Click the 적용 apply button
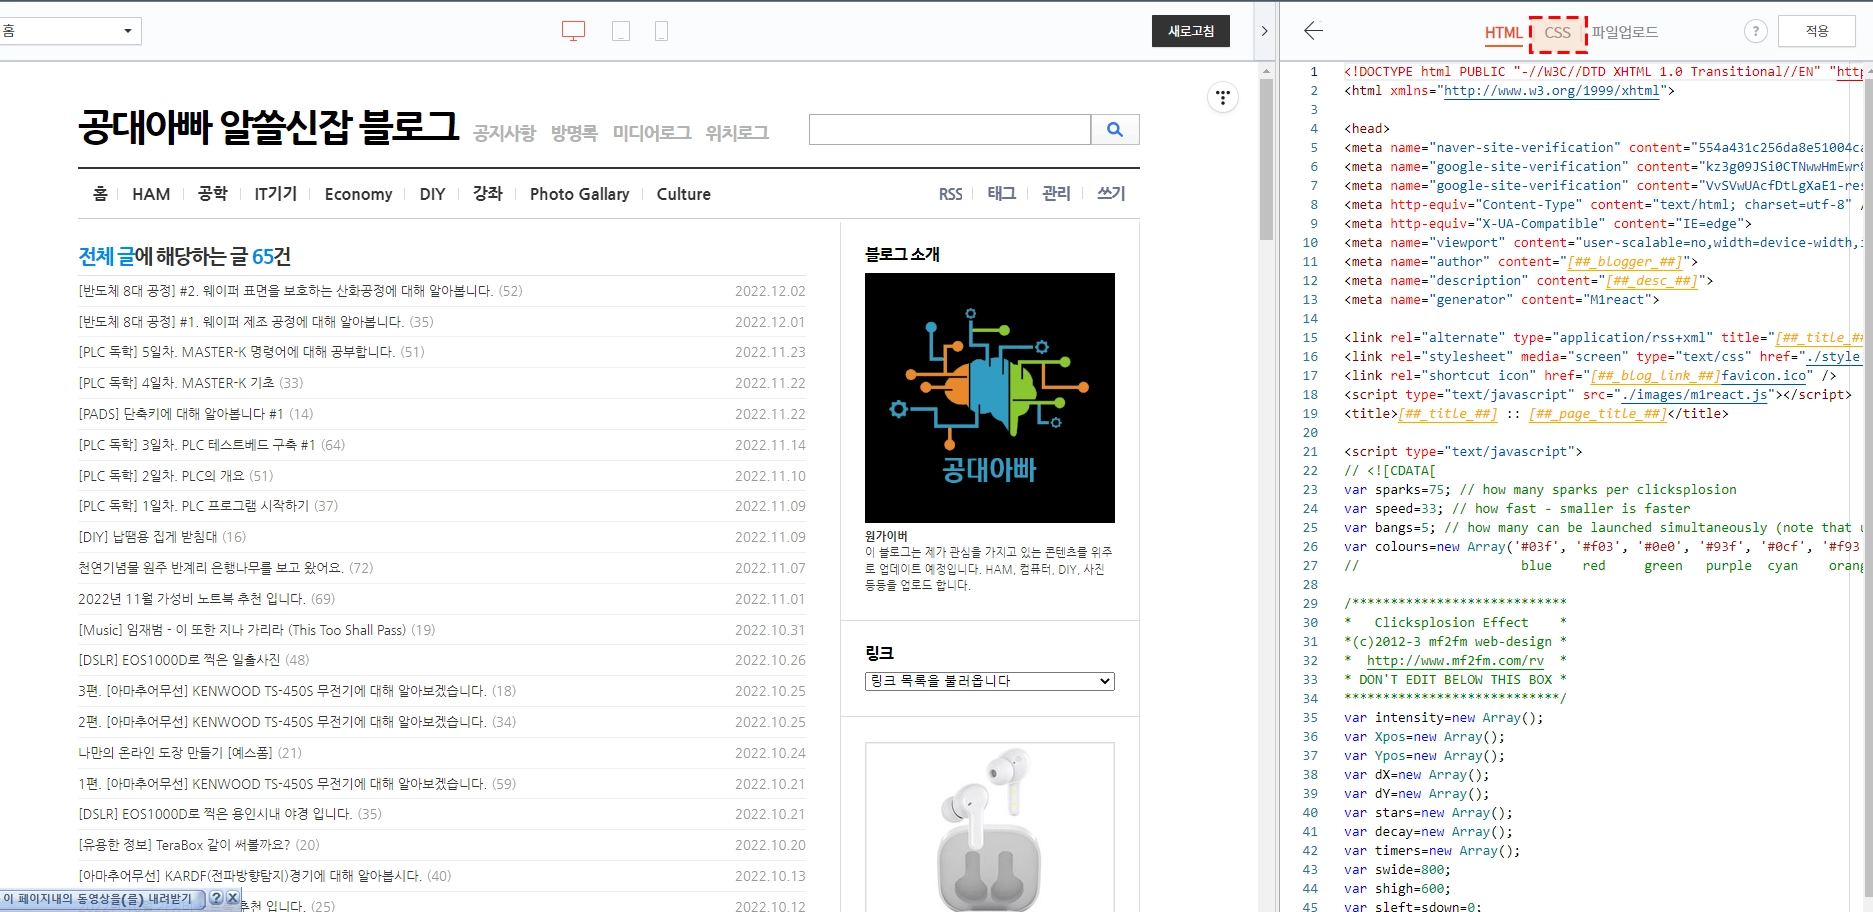The width and height of the screenshot is (1873, 912). coord(1816,31)
